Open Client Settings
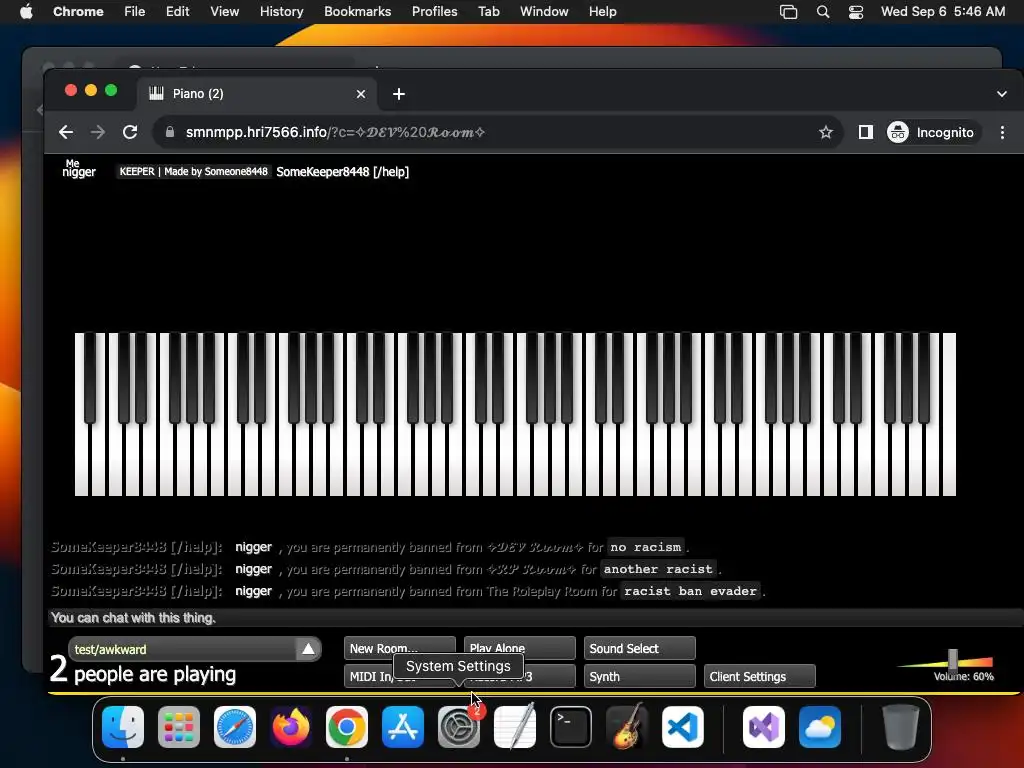Screen dimensions: 1024x768 pyautogui.click(x=760, y=677)
